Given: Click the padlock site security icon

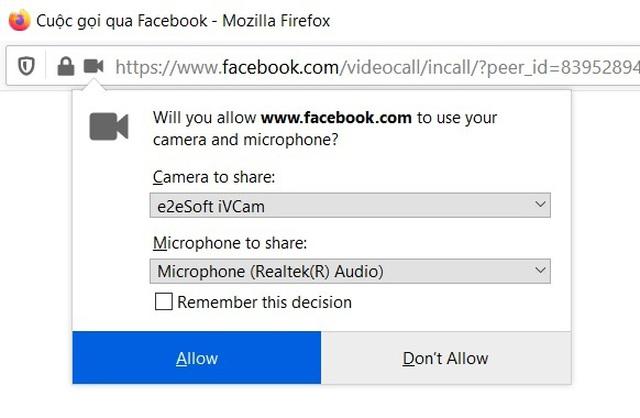Looking at the screenshot, I should [65, 67].
